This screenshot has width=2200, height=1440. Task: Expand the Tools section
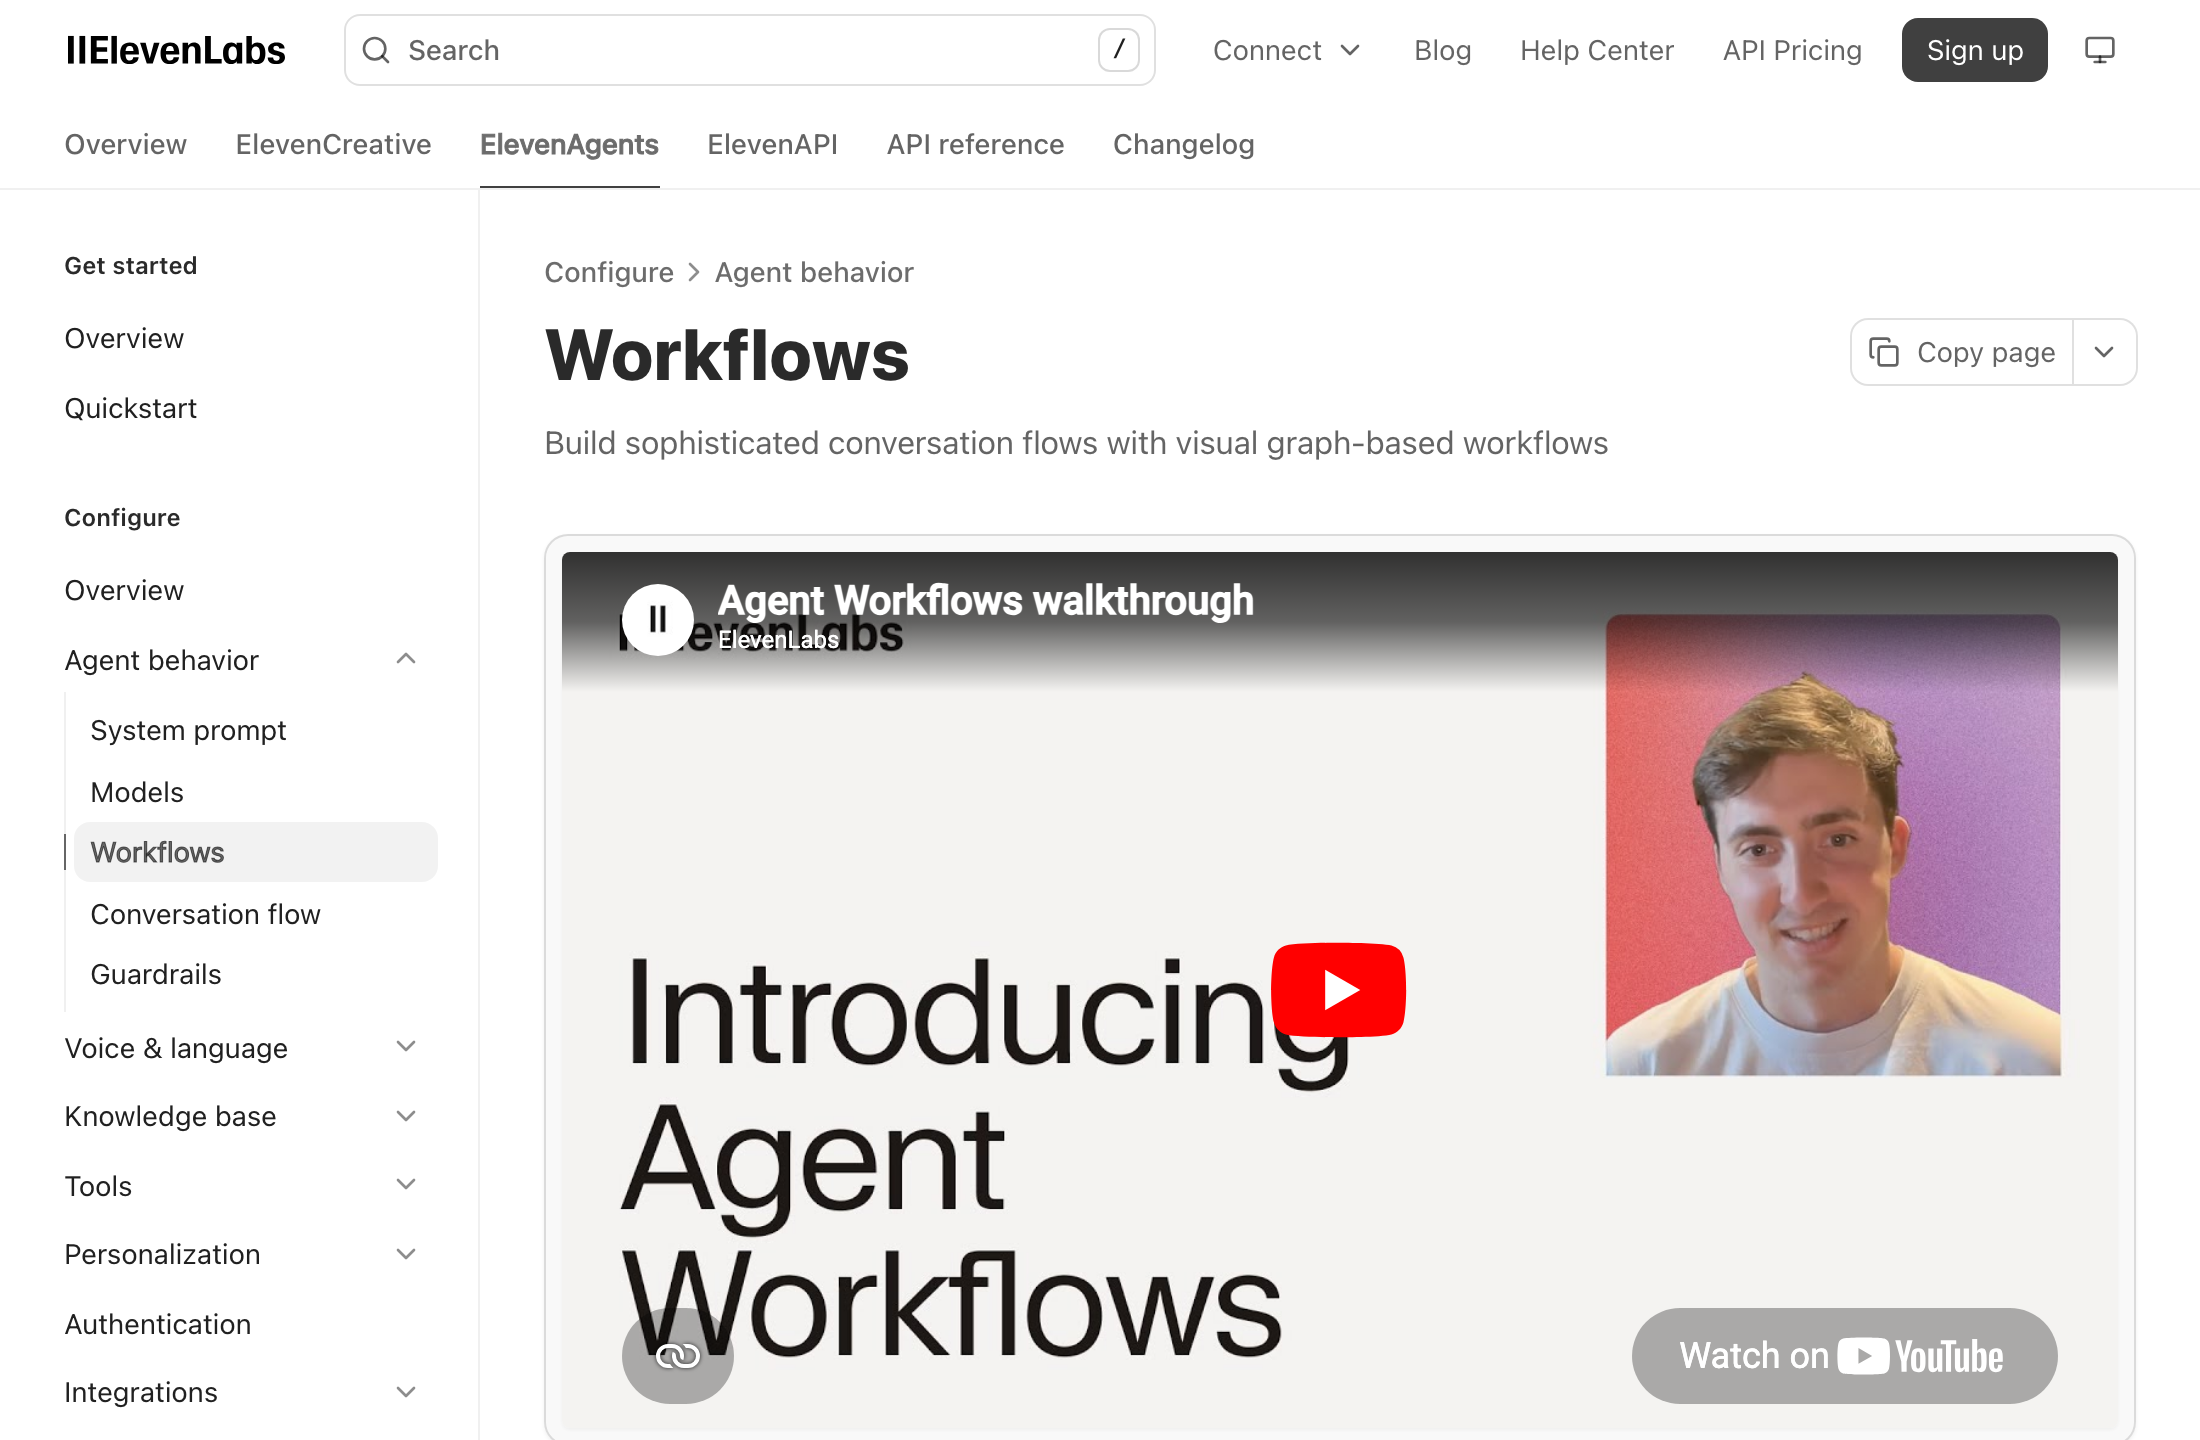point(406,1185)
